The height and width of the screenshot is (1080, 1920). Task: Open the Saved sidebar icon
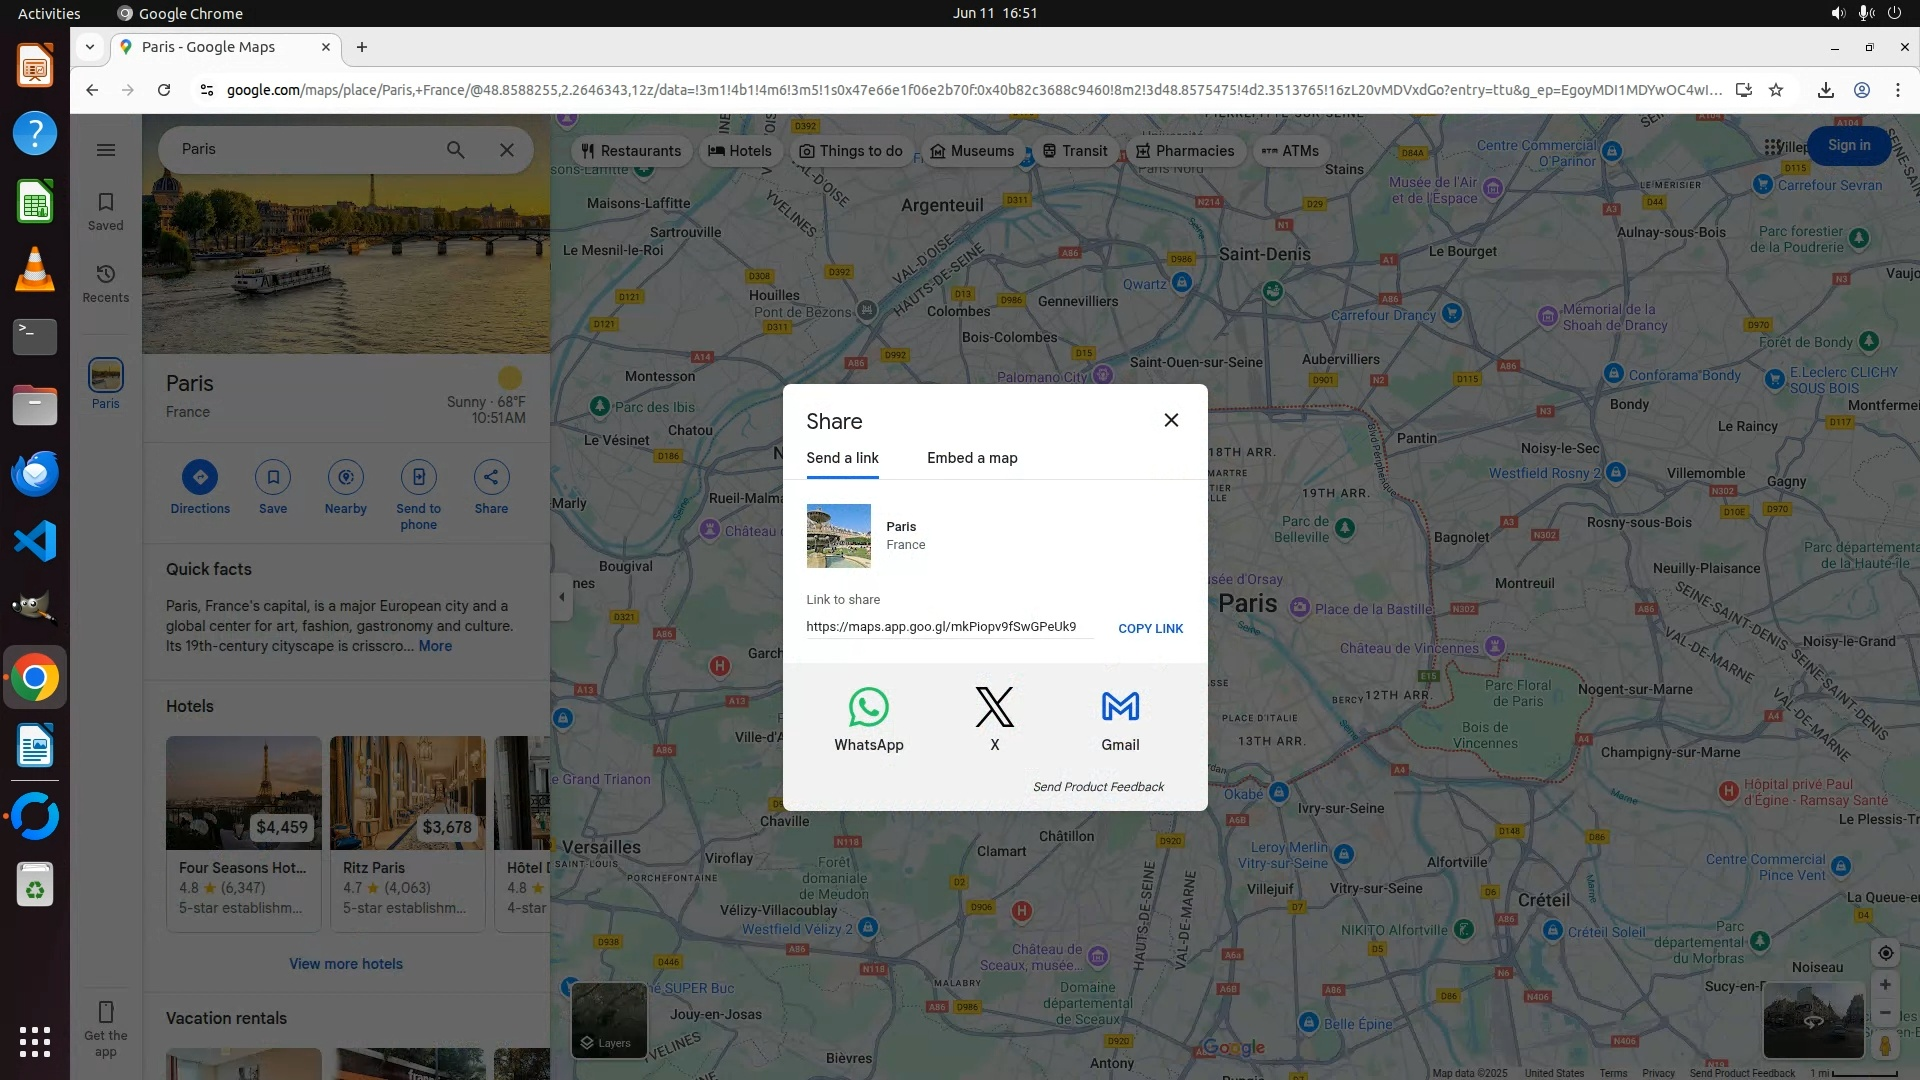coord(105,211)
